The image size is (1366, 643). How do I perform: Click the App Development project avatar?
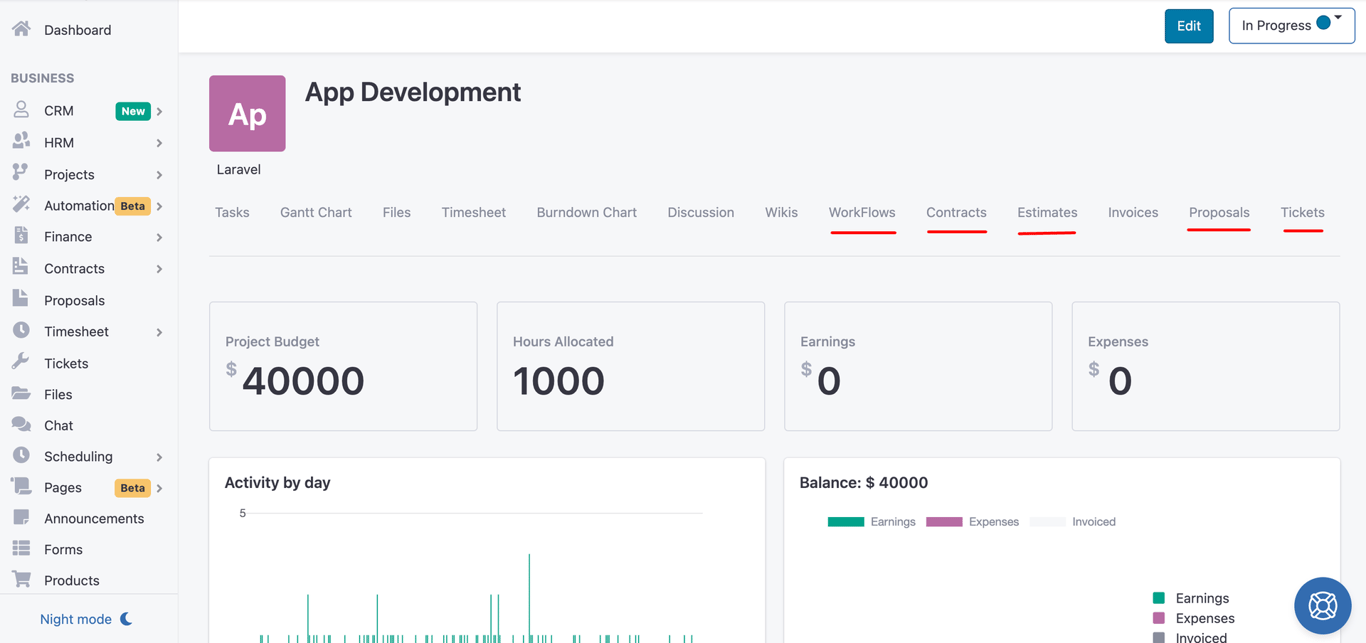247,114
